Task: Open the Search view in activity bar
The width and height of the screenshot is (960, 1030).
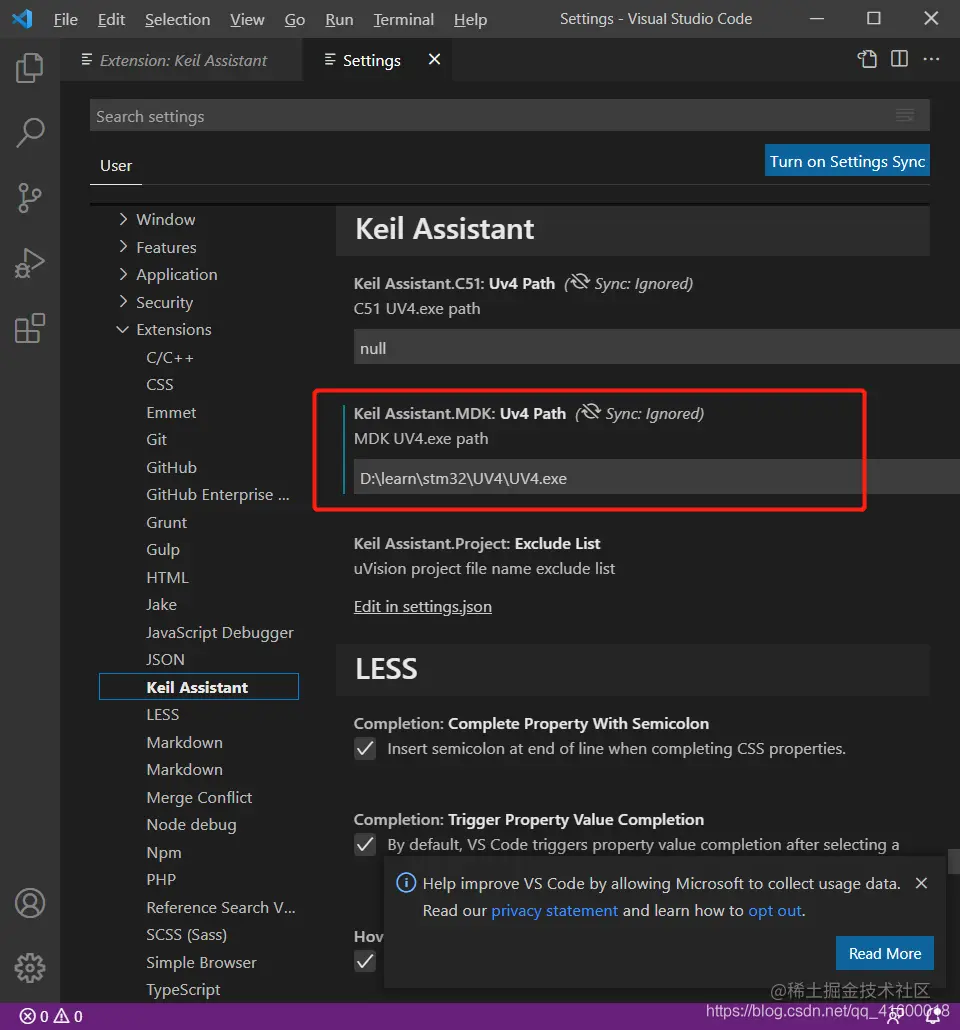Action: tap(30, 133)
